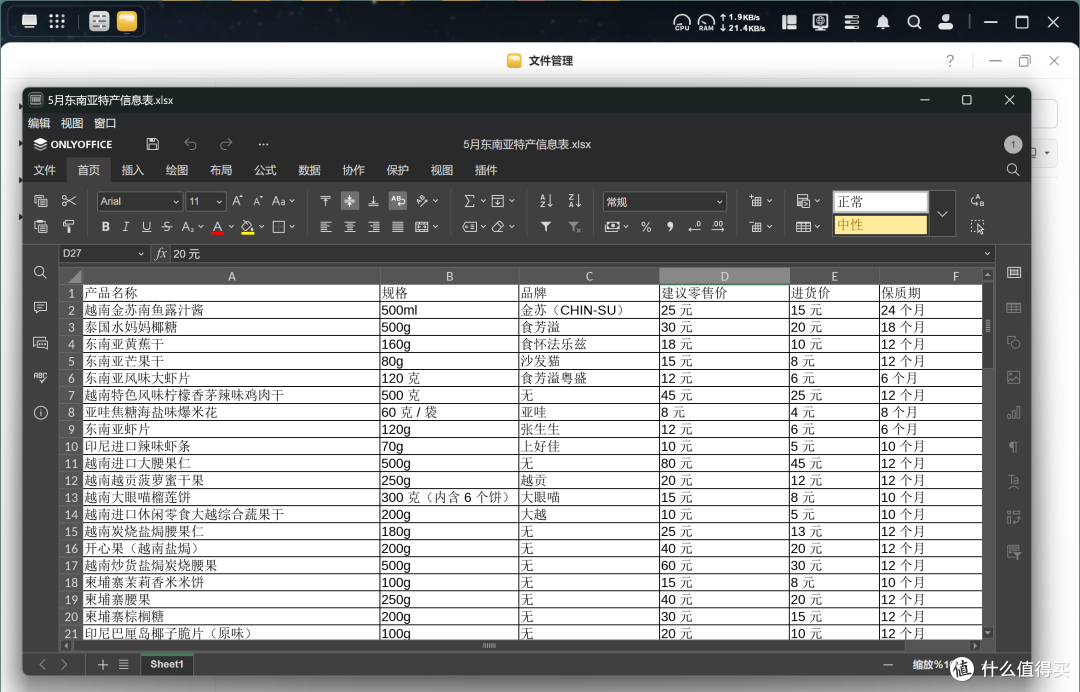Screen dimensions: 1080x692
Task: Click the Copy icon in toolbar
Action: coord(41,200)
